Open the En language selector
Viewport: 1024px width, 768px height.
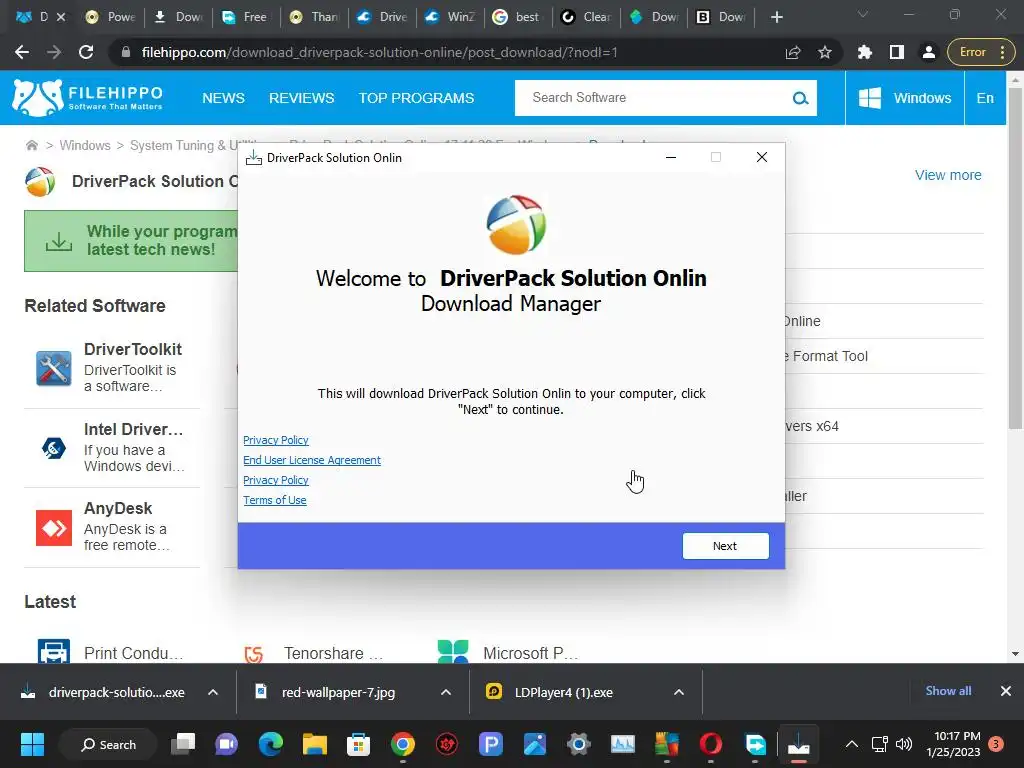[x=985, y=98]
